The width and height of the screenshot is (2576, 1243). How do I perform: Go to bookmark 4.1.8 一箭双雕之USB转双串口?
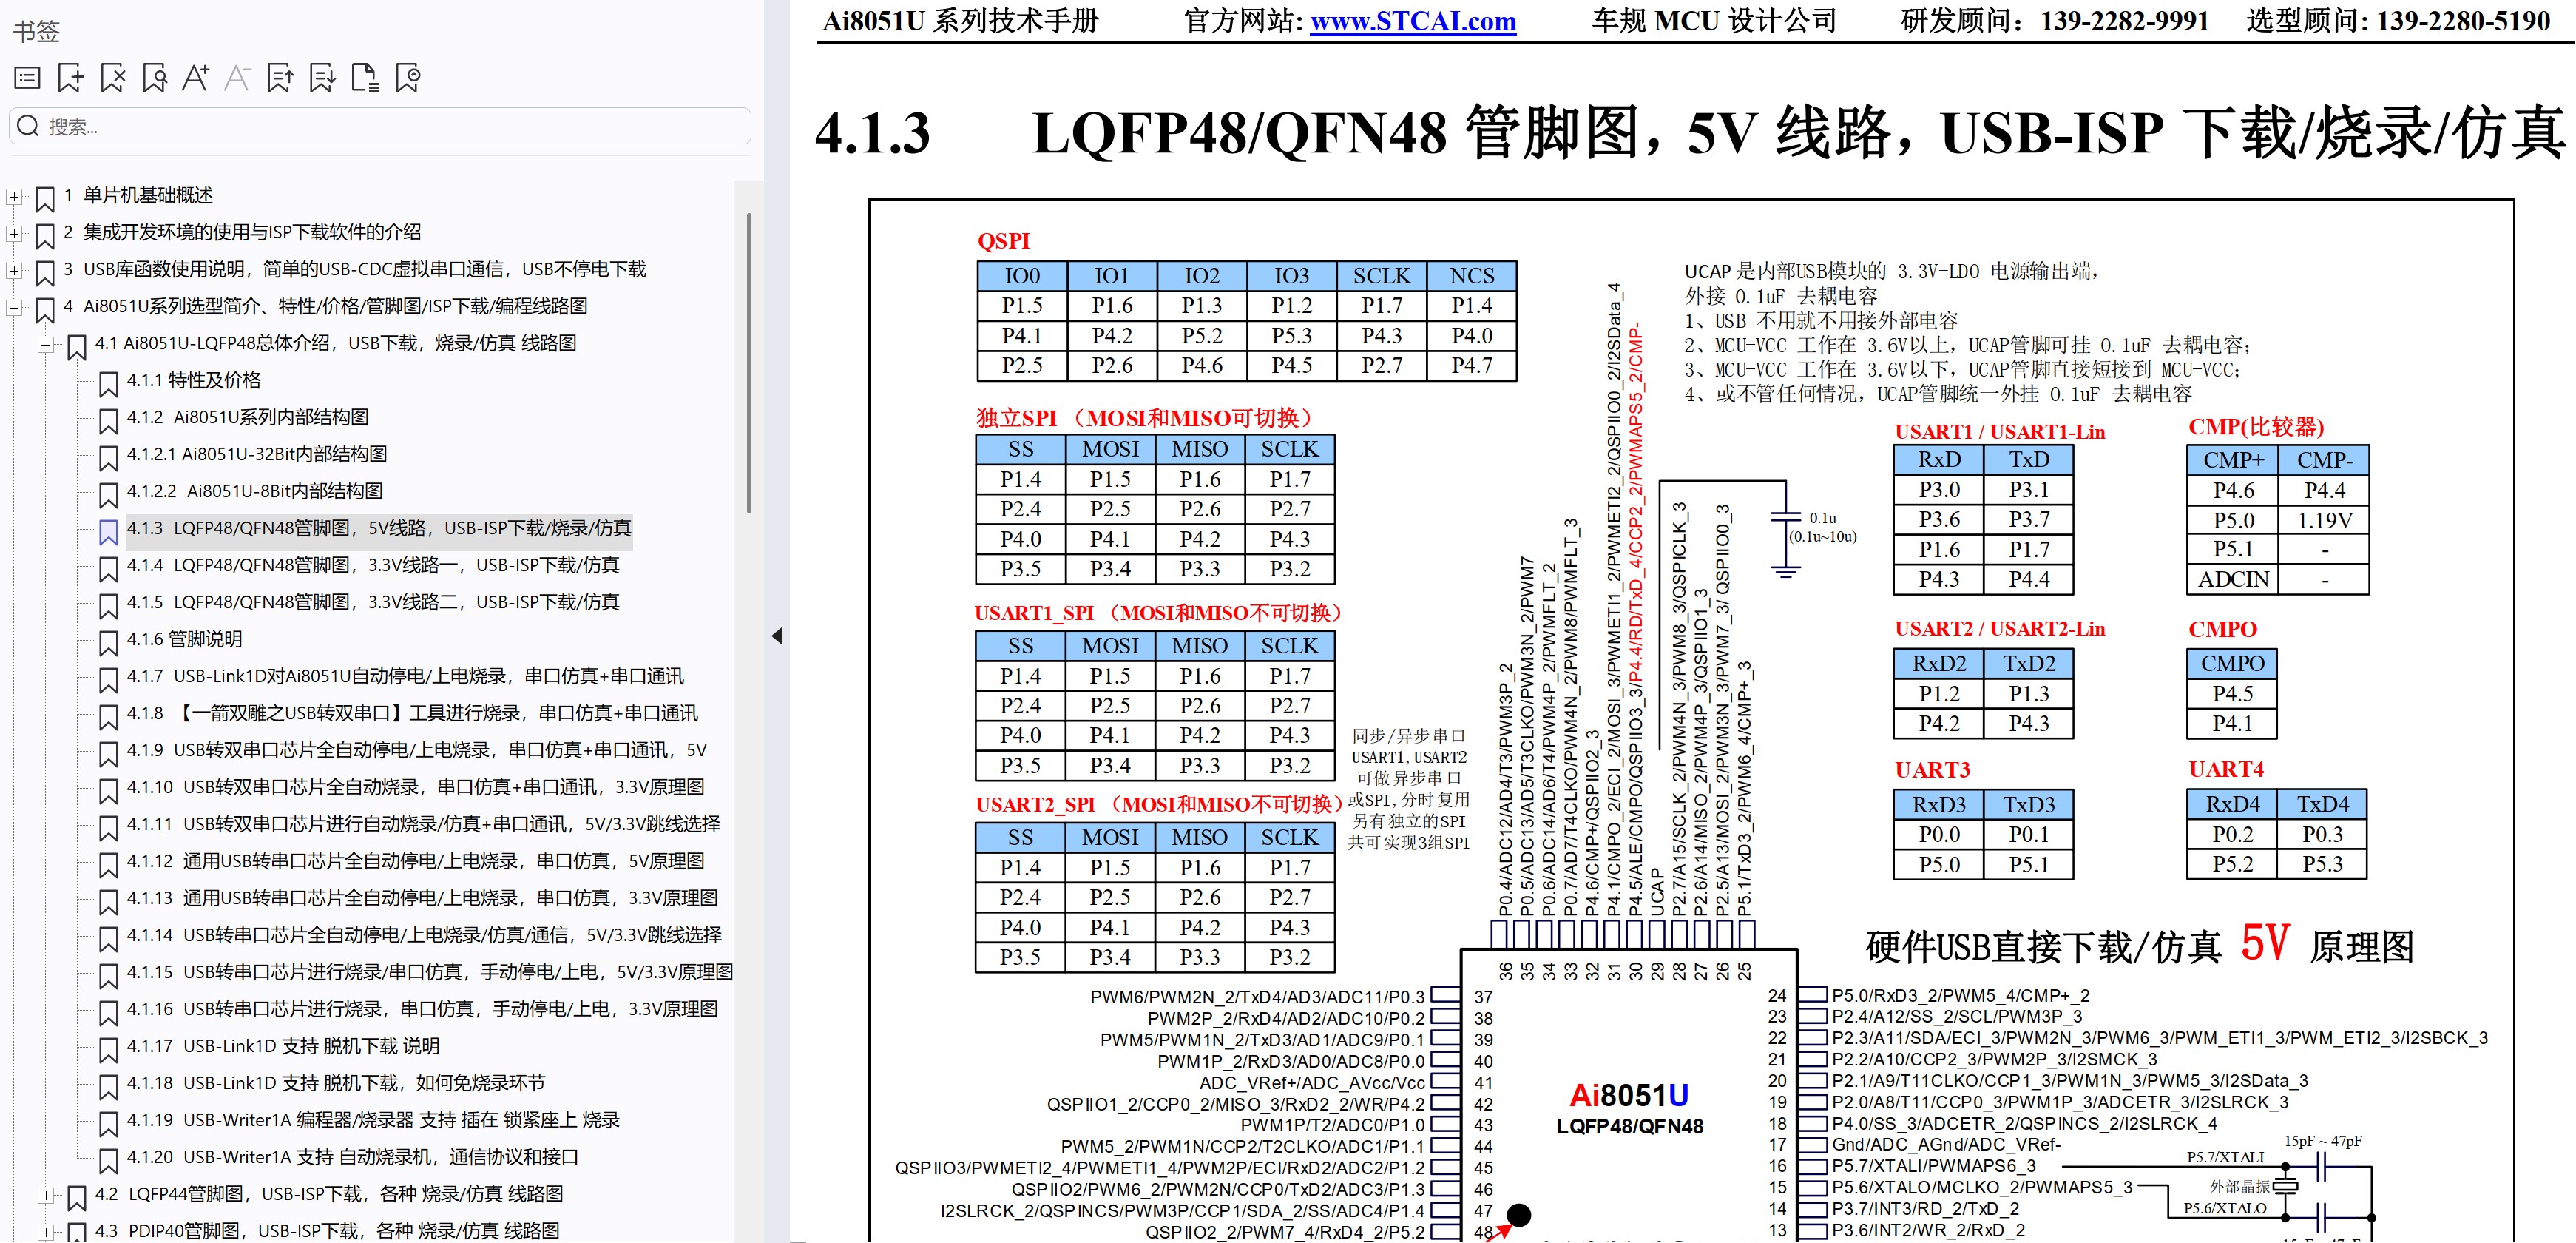(x=412, y=713)
